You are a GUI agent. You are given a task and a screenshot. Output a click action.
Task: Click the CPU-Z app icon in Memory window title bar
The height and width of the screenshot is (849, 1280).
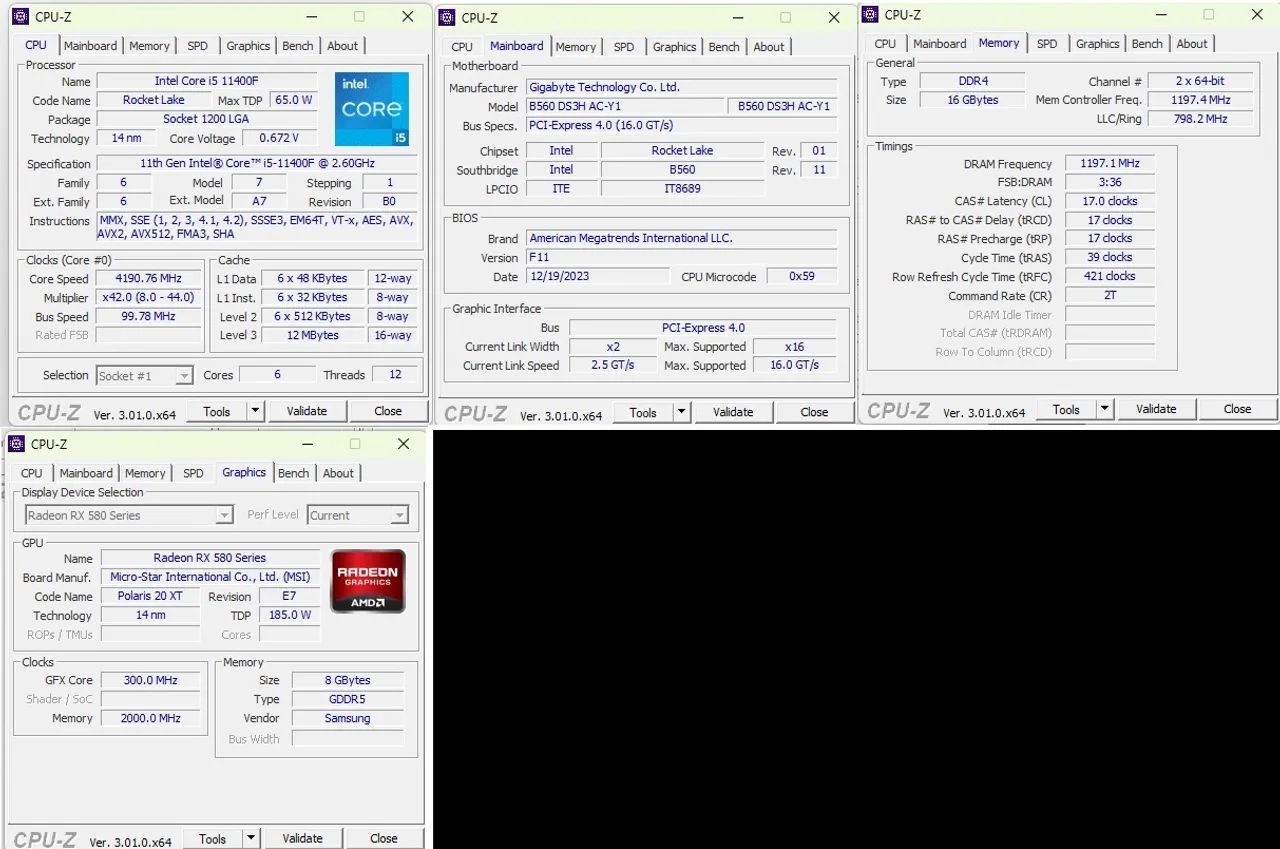pyautogui.click(x=870, y=14)
